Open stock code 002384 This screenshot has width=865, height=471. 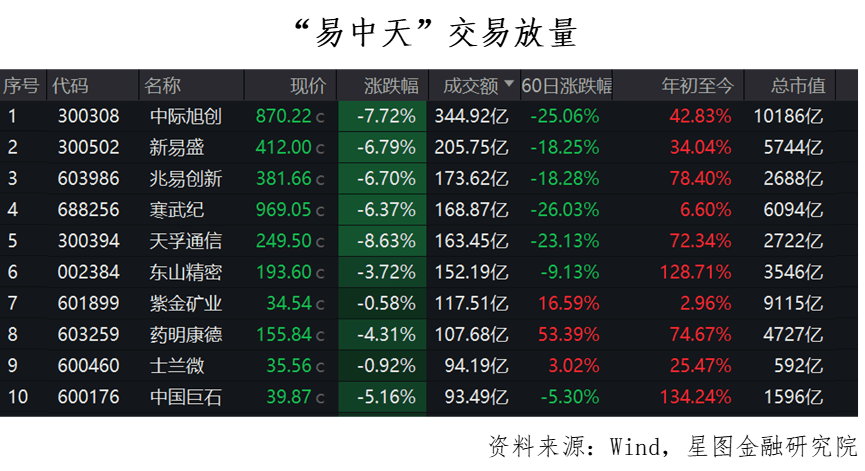[88, 272]
